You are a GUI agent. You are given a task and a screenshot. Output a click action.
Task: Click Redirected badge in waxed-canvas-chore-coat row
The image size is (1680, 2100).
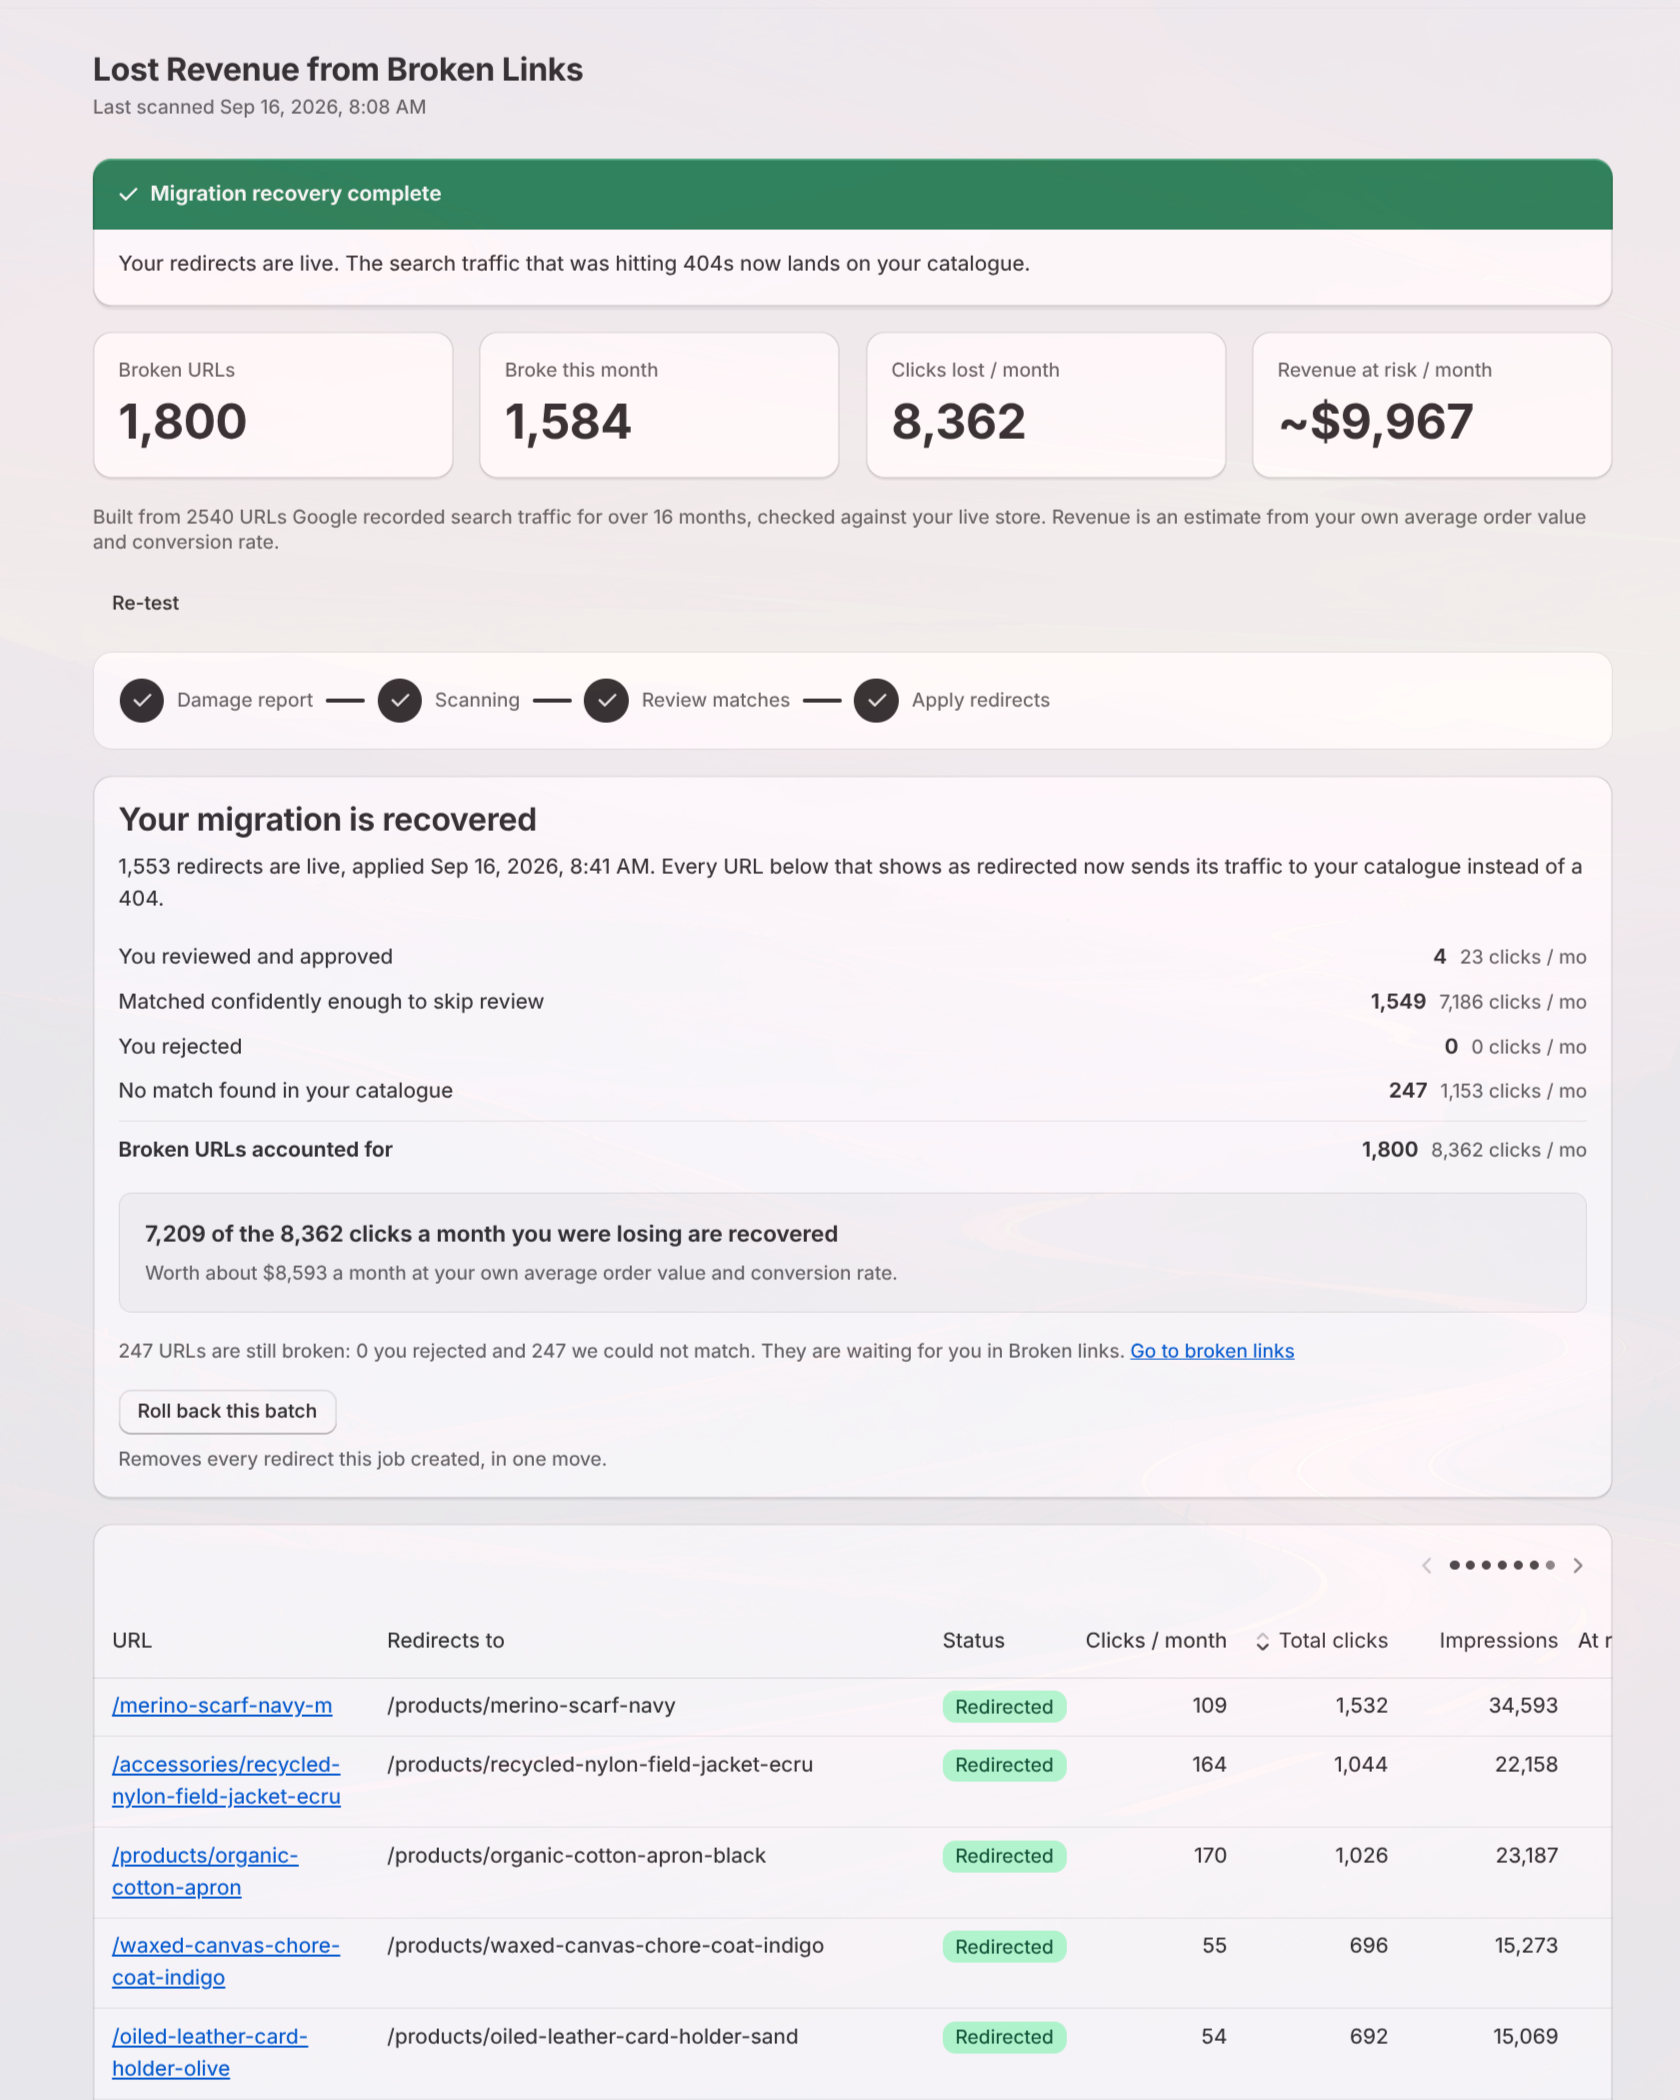1004,1947
